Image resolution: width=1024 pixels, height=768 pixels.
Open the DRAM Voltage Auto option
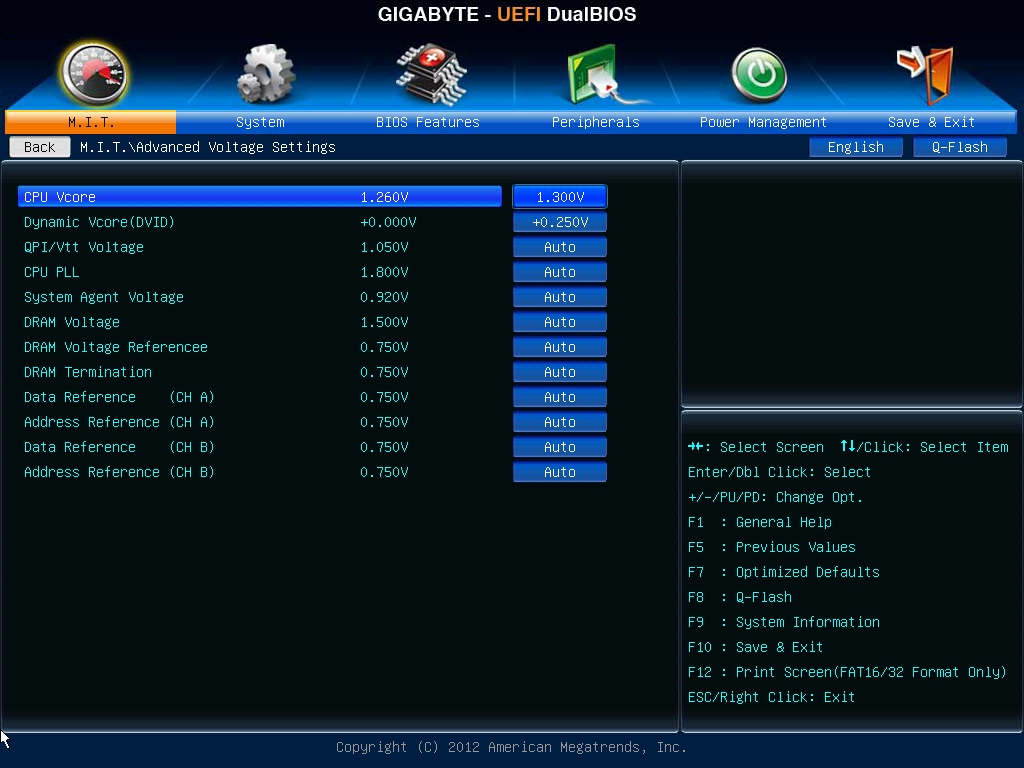tap(560, 322)
